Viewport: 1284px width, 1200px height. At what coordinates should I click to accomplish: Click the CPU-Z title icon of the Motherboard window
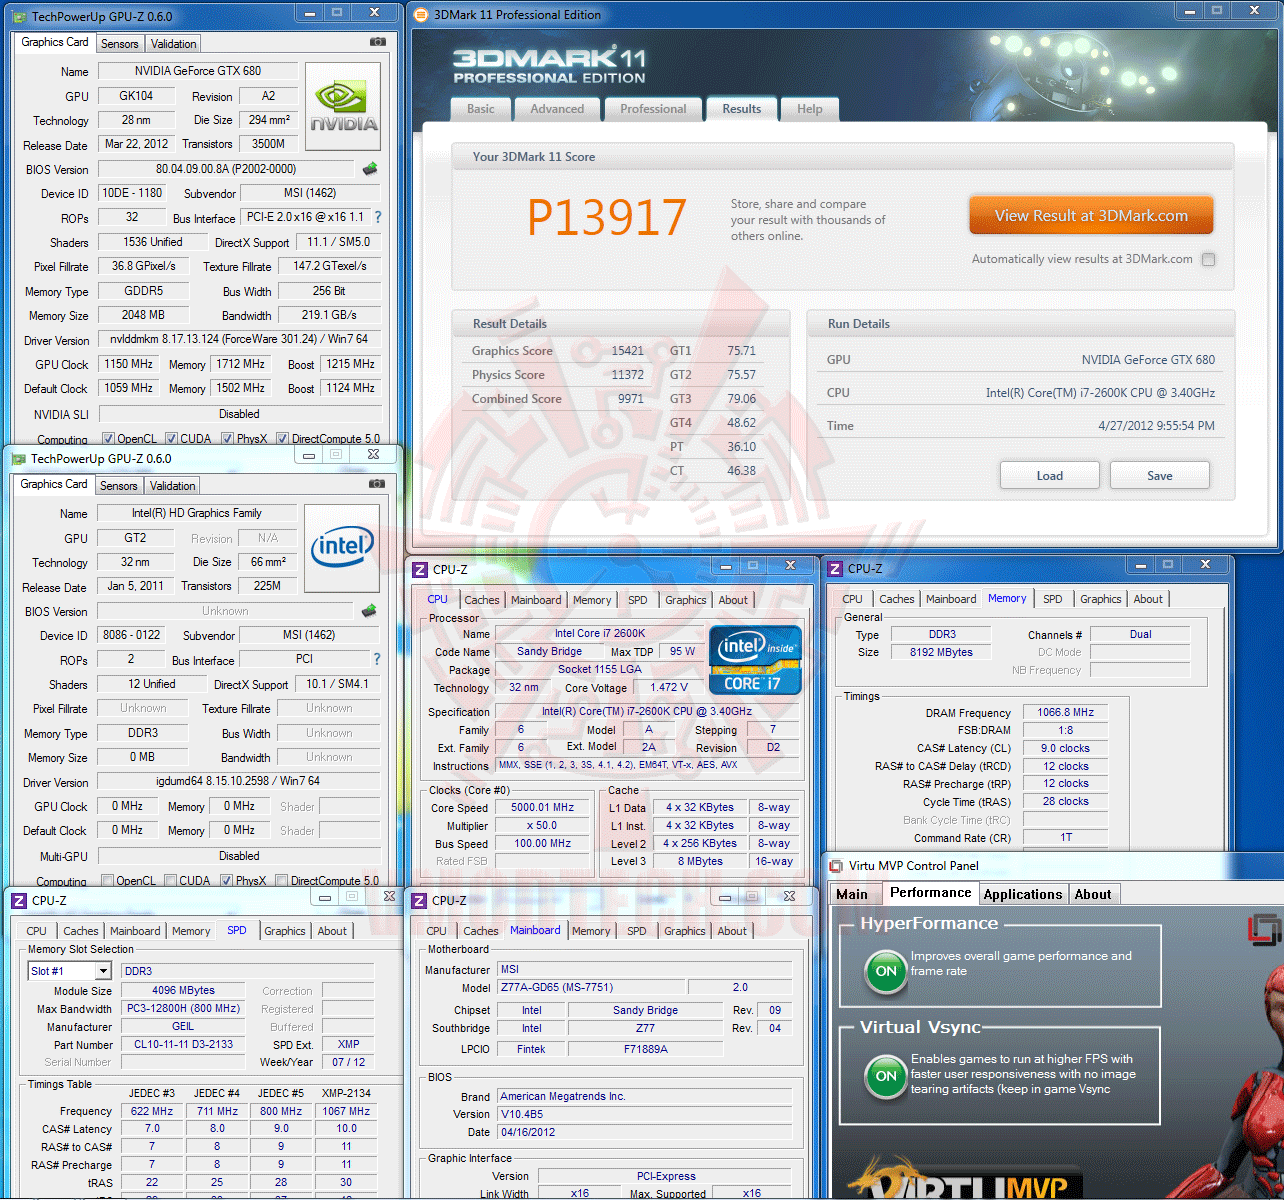click(x=420, y=901)
